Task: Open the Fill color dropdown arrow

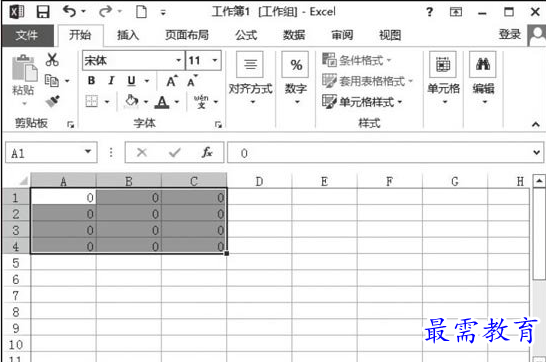Action: tap(146, 102)
